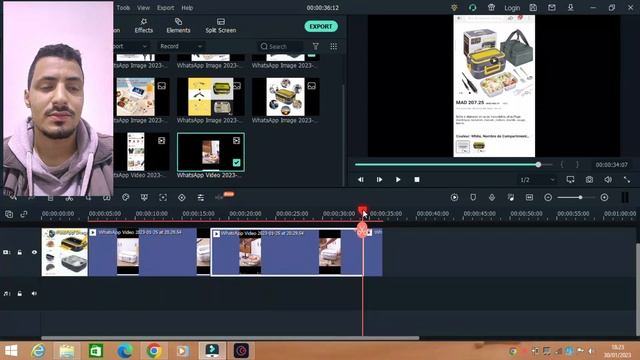Open the Effects panel
Image resolution: width=640 pixels, height=360 pixels.
click(x=144, y=25)
